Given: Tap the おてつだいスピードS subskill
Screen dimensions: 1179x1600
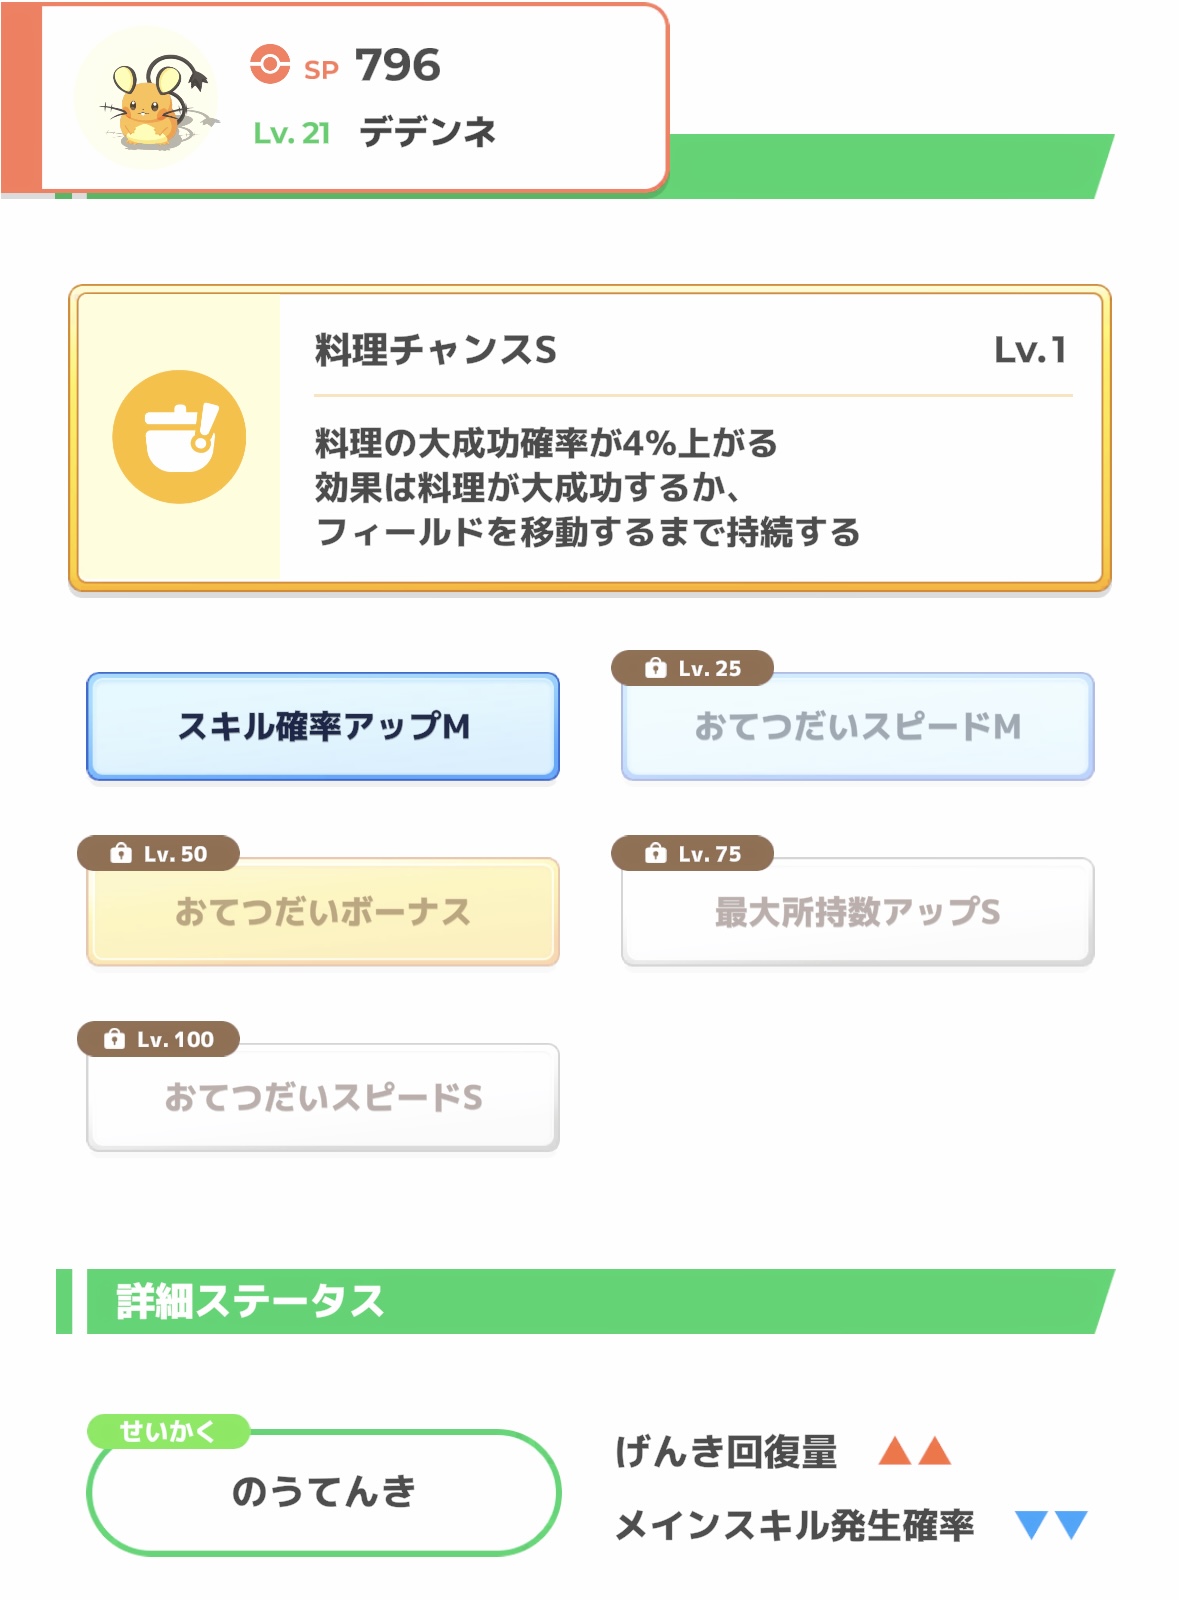Looking at the screenshot, I should pos(323,1098).
